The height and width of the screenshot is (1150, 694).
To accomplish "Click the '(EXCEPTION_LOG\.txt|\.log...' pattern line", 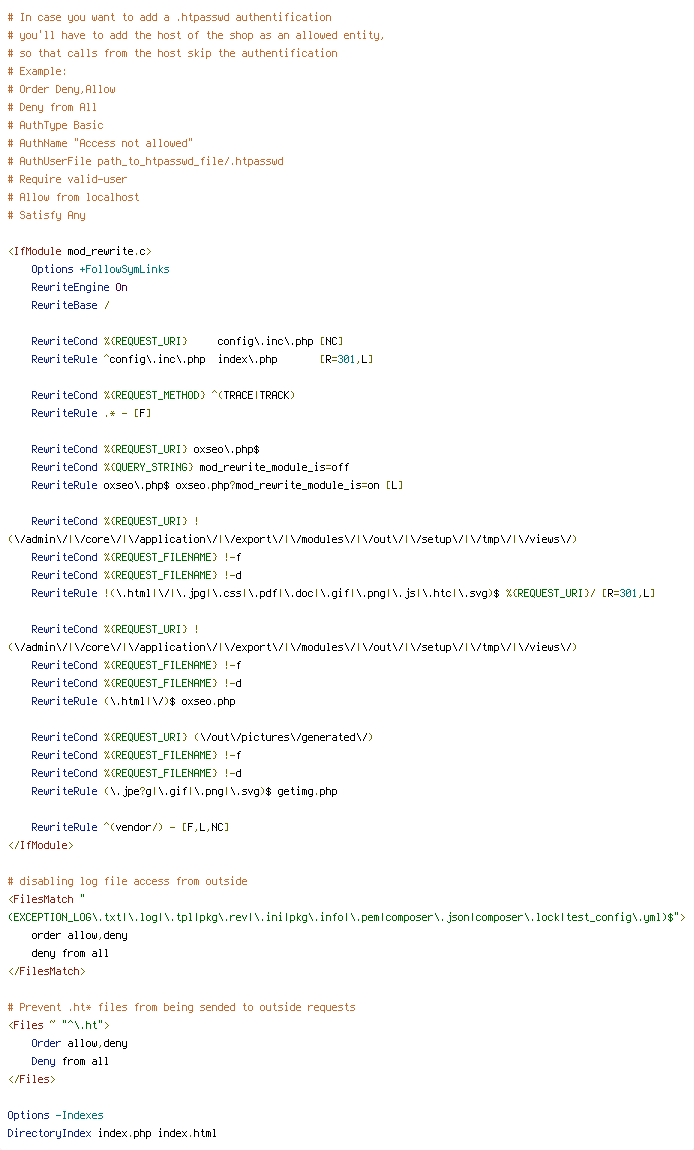I will tap(346, 918).
